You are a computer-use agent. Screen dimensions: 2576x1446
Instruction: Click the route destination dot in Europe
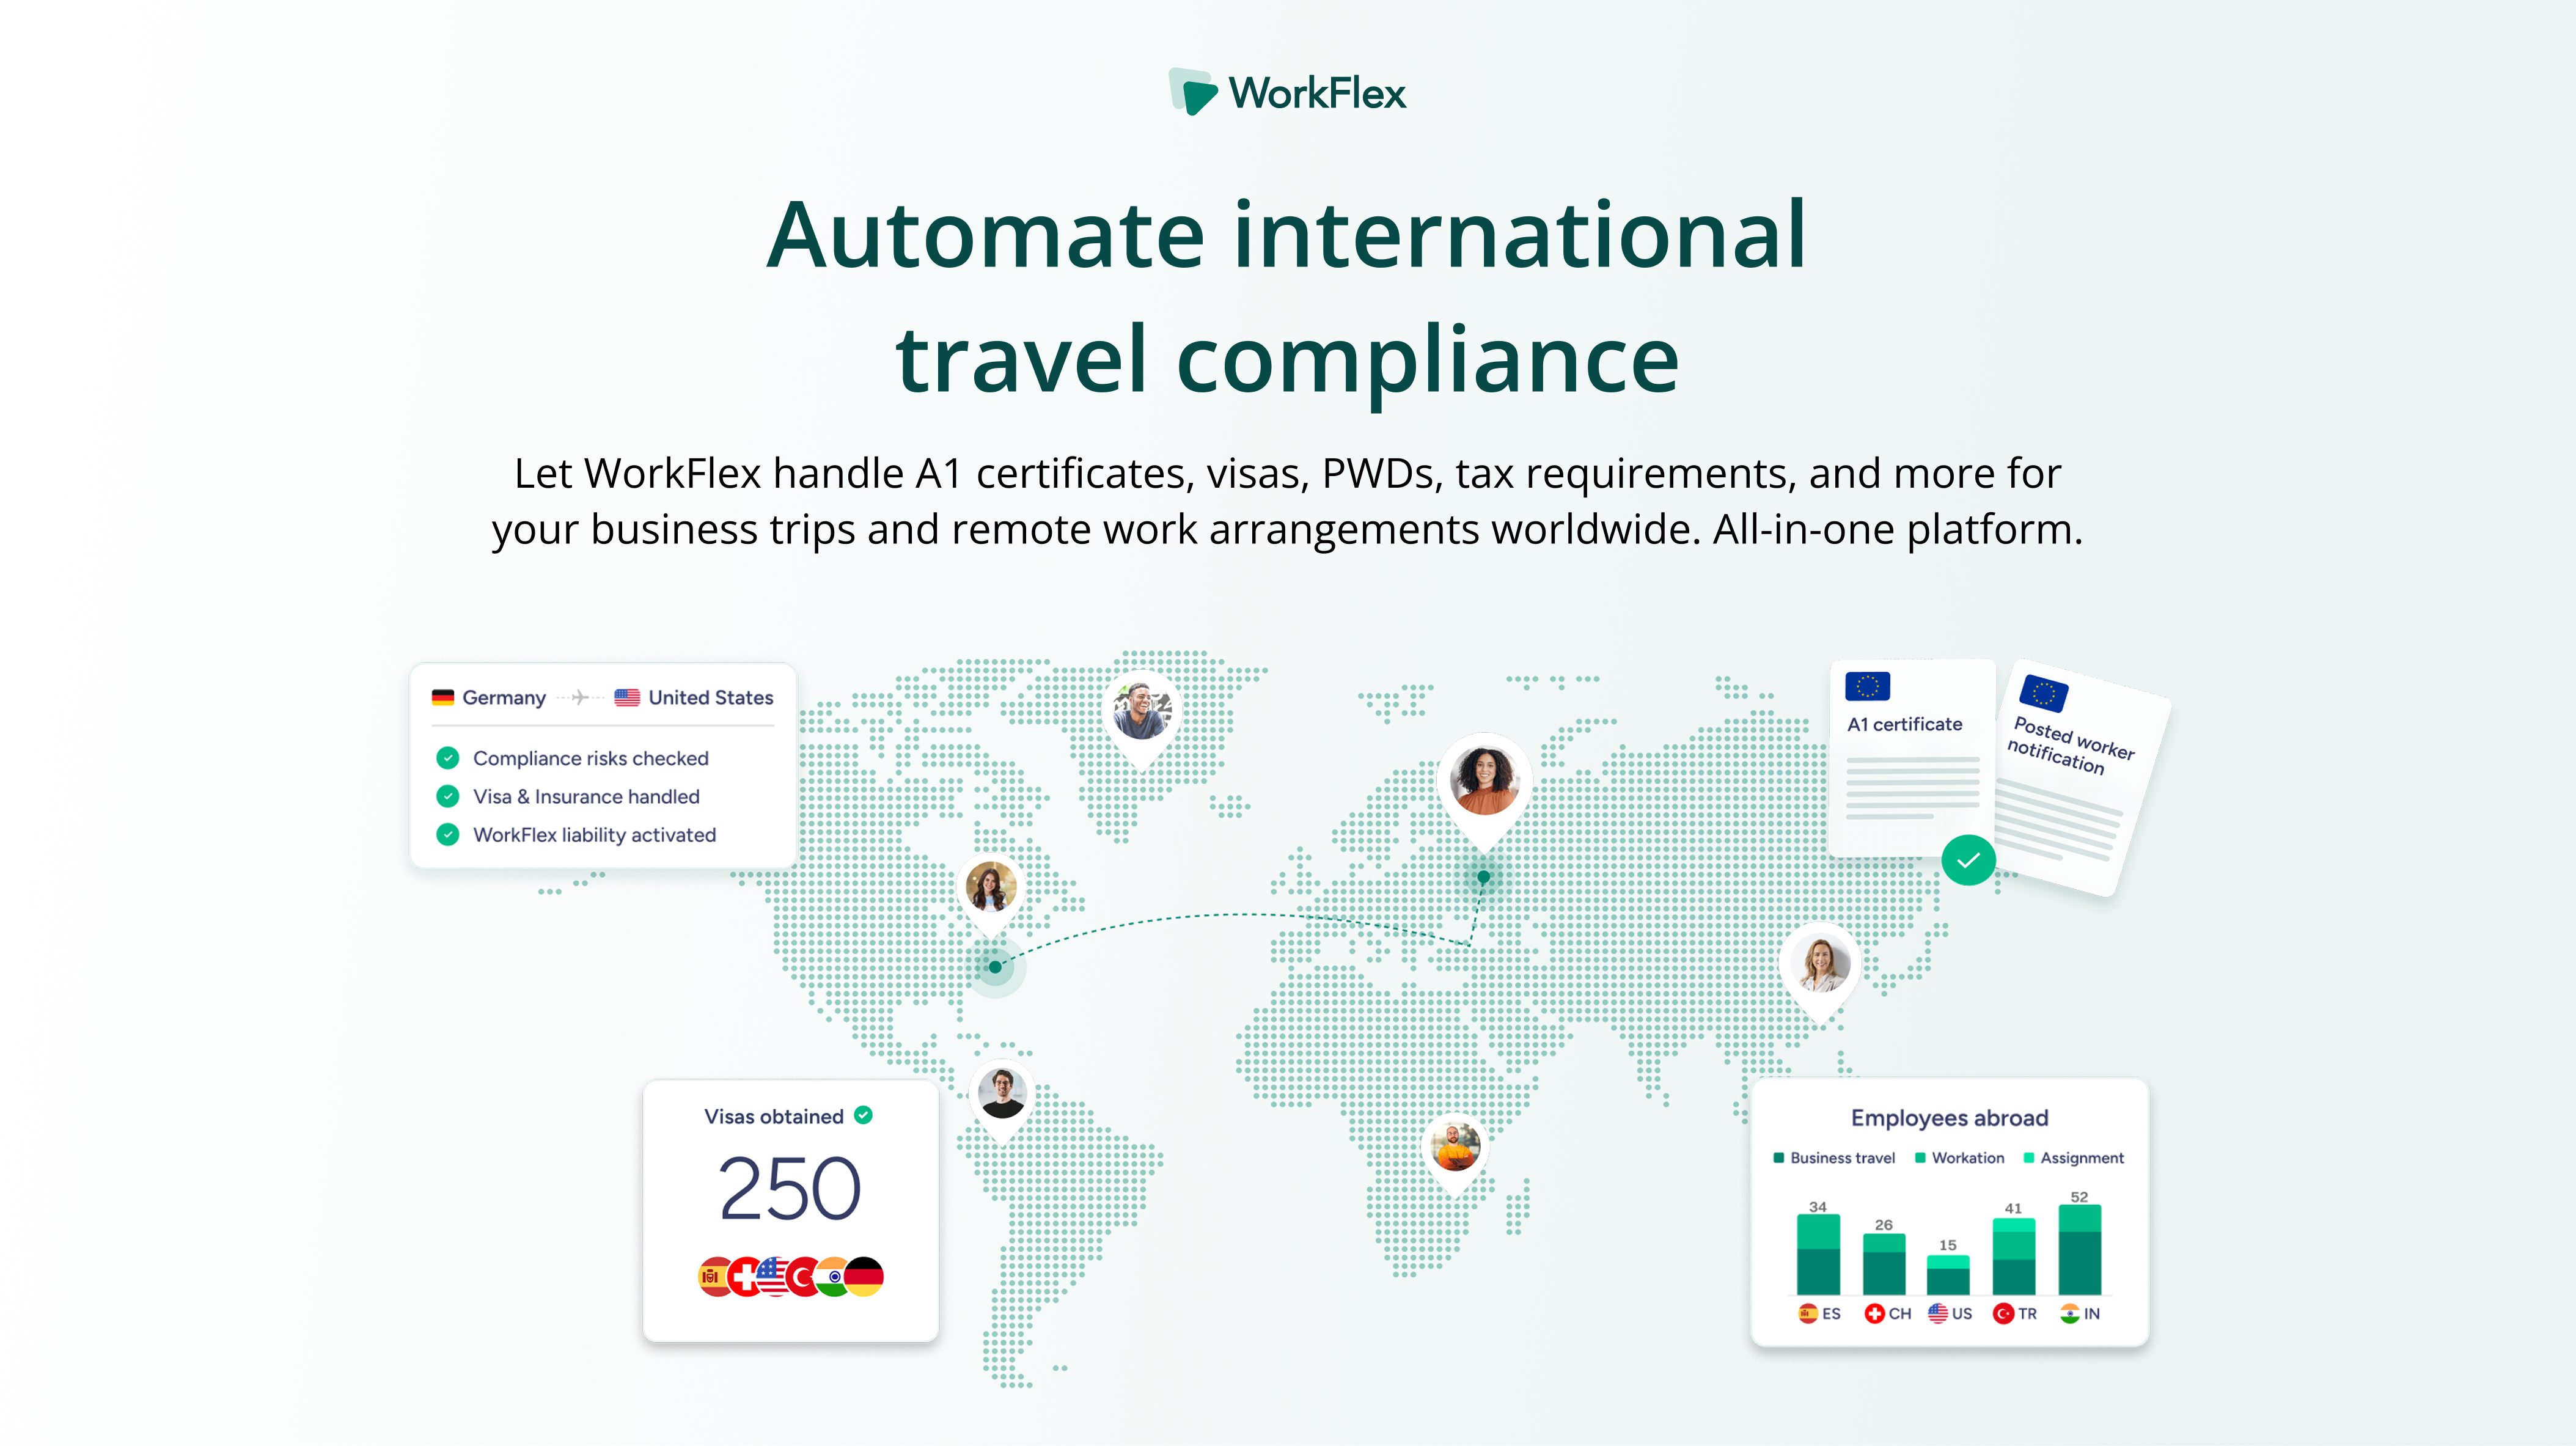click(1484, 877)
